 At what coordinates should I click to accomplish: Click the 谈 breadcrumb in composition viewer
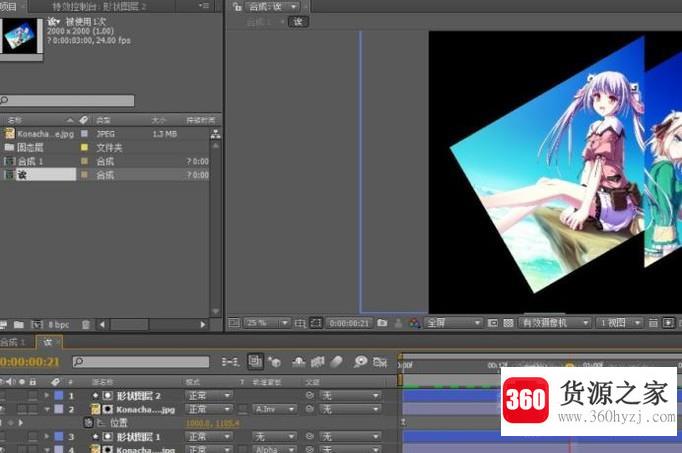[x=298, y=21]
